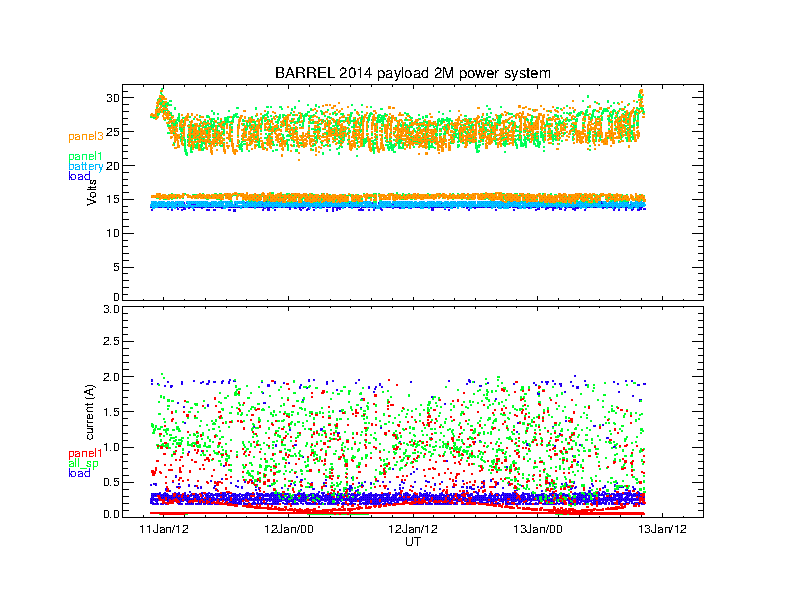
Task: Click the "25" tick on the Volts axis
Action: point(112,132)
